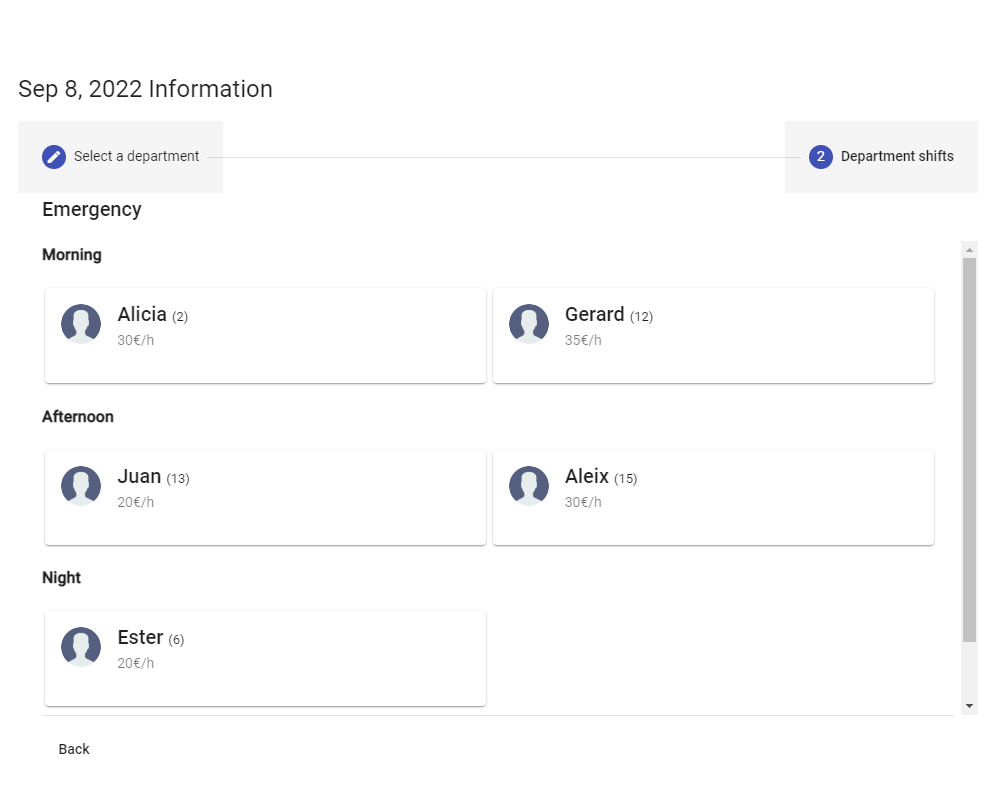Click Ester's avatar icon
This screenshot has height=806, width=999.
[x=81, y=647]
